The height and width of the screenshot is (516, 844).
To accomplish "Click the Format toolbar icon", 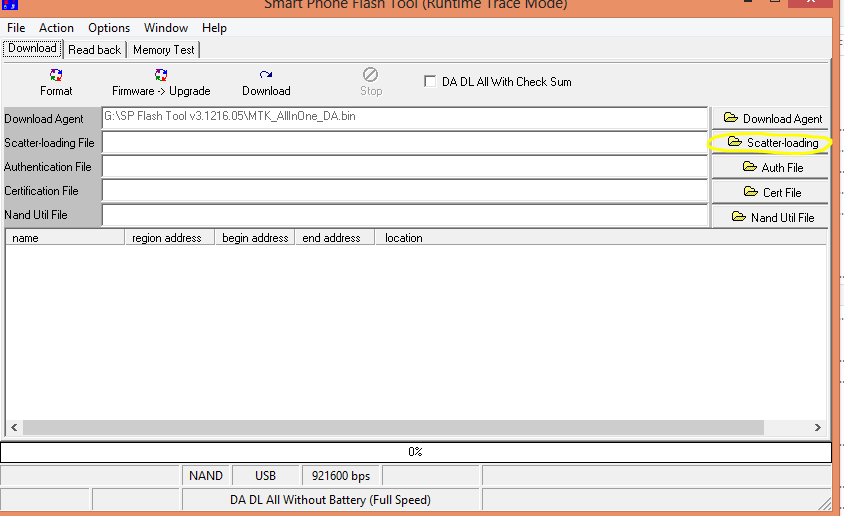I will [55, 75].
